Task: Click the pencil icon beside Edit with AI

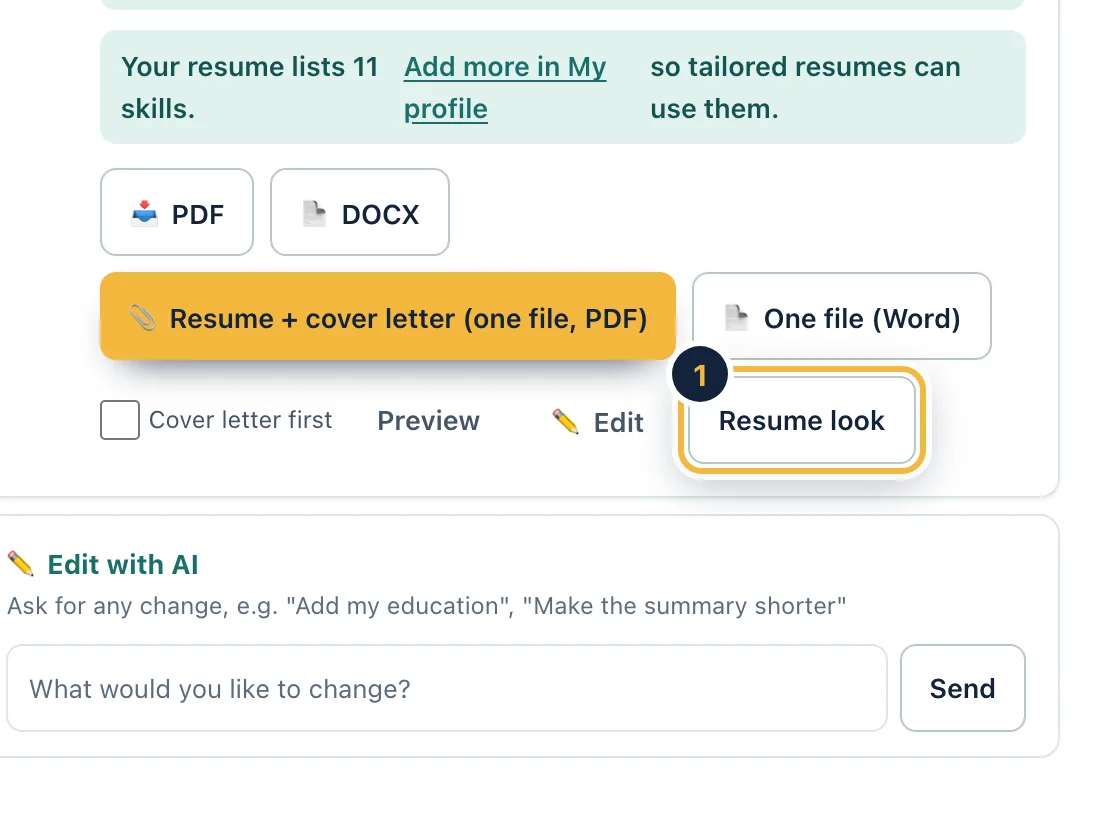Action: [21, 564]
